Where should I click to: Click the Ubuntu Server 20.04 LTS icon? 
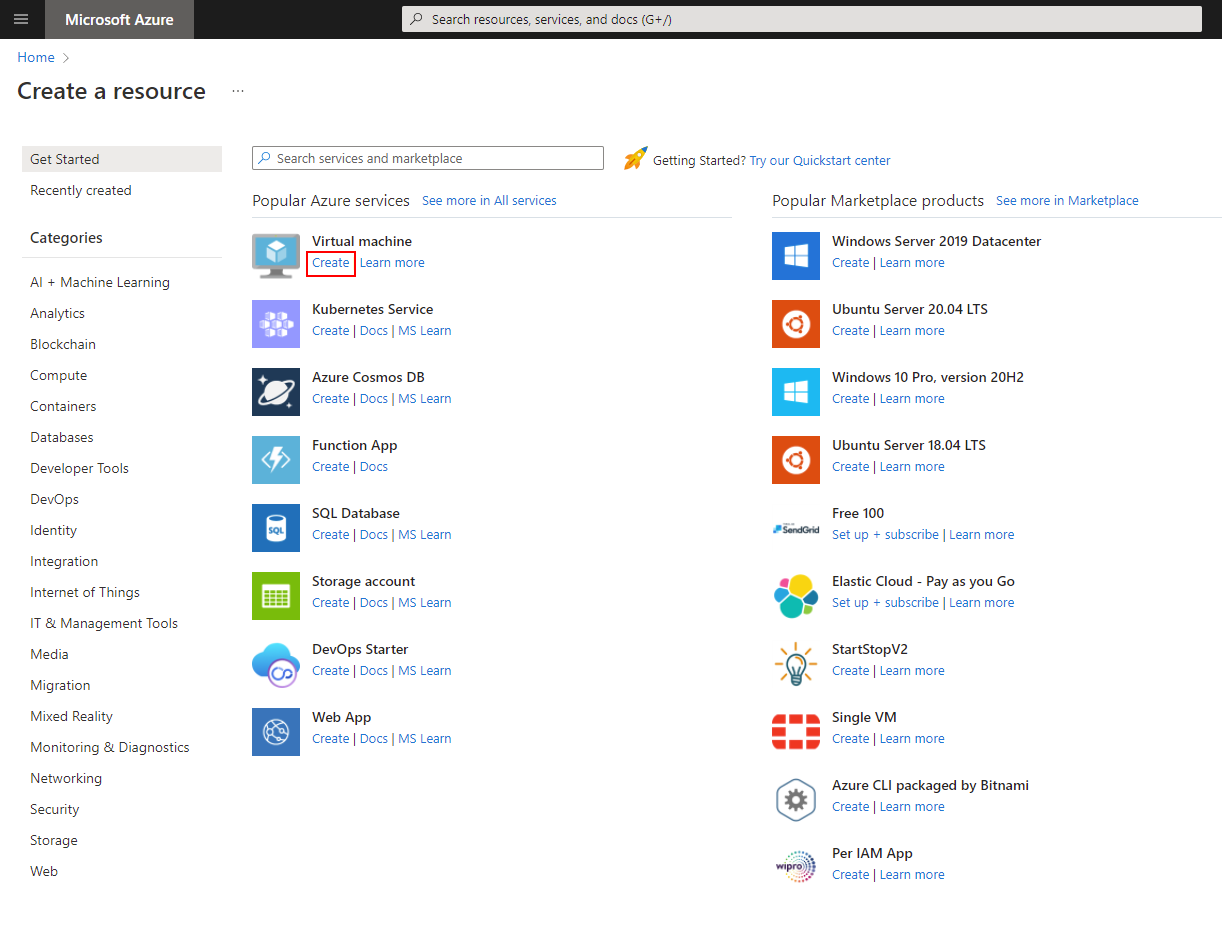click(796, 324)
